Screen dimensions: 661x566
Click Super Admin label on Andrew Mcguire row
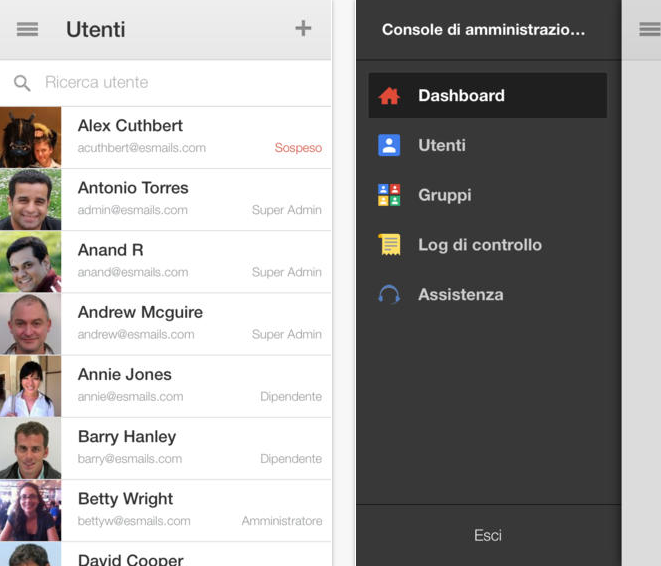click(287, 334)
